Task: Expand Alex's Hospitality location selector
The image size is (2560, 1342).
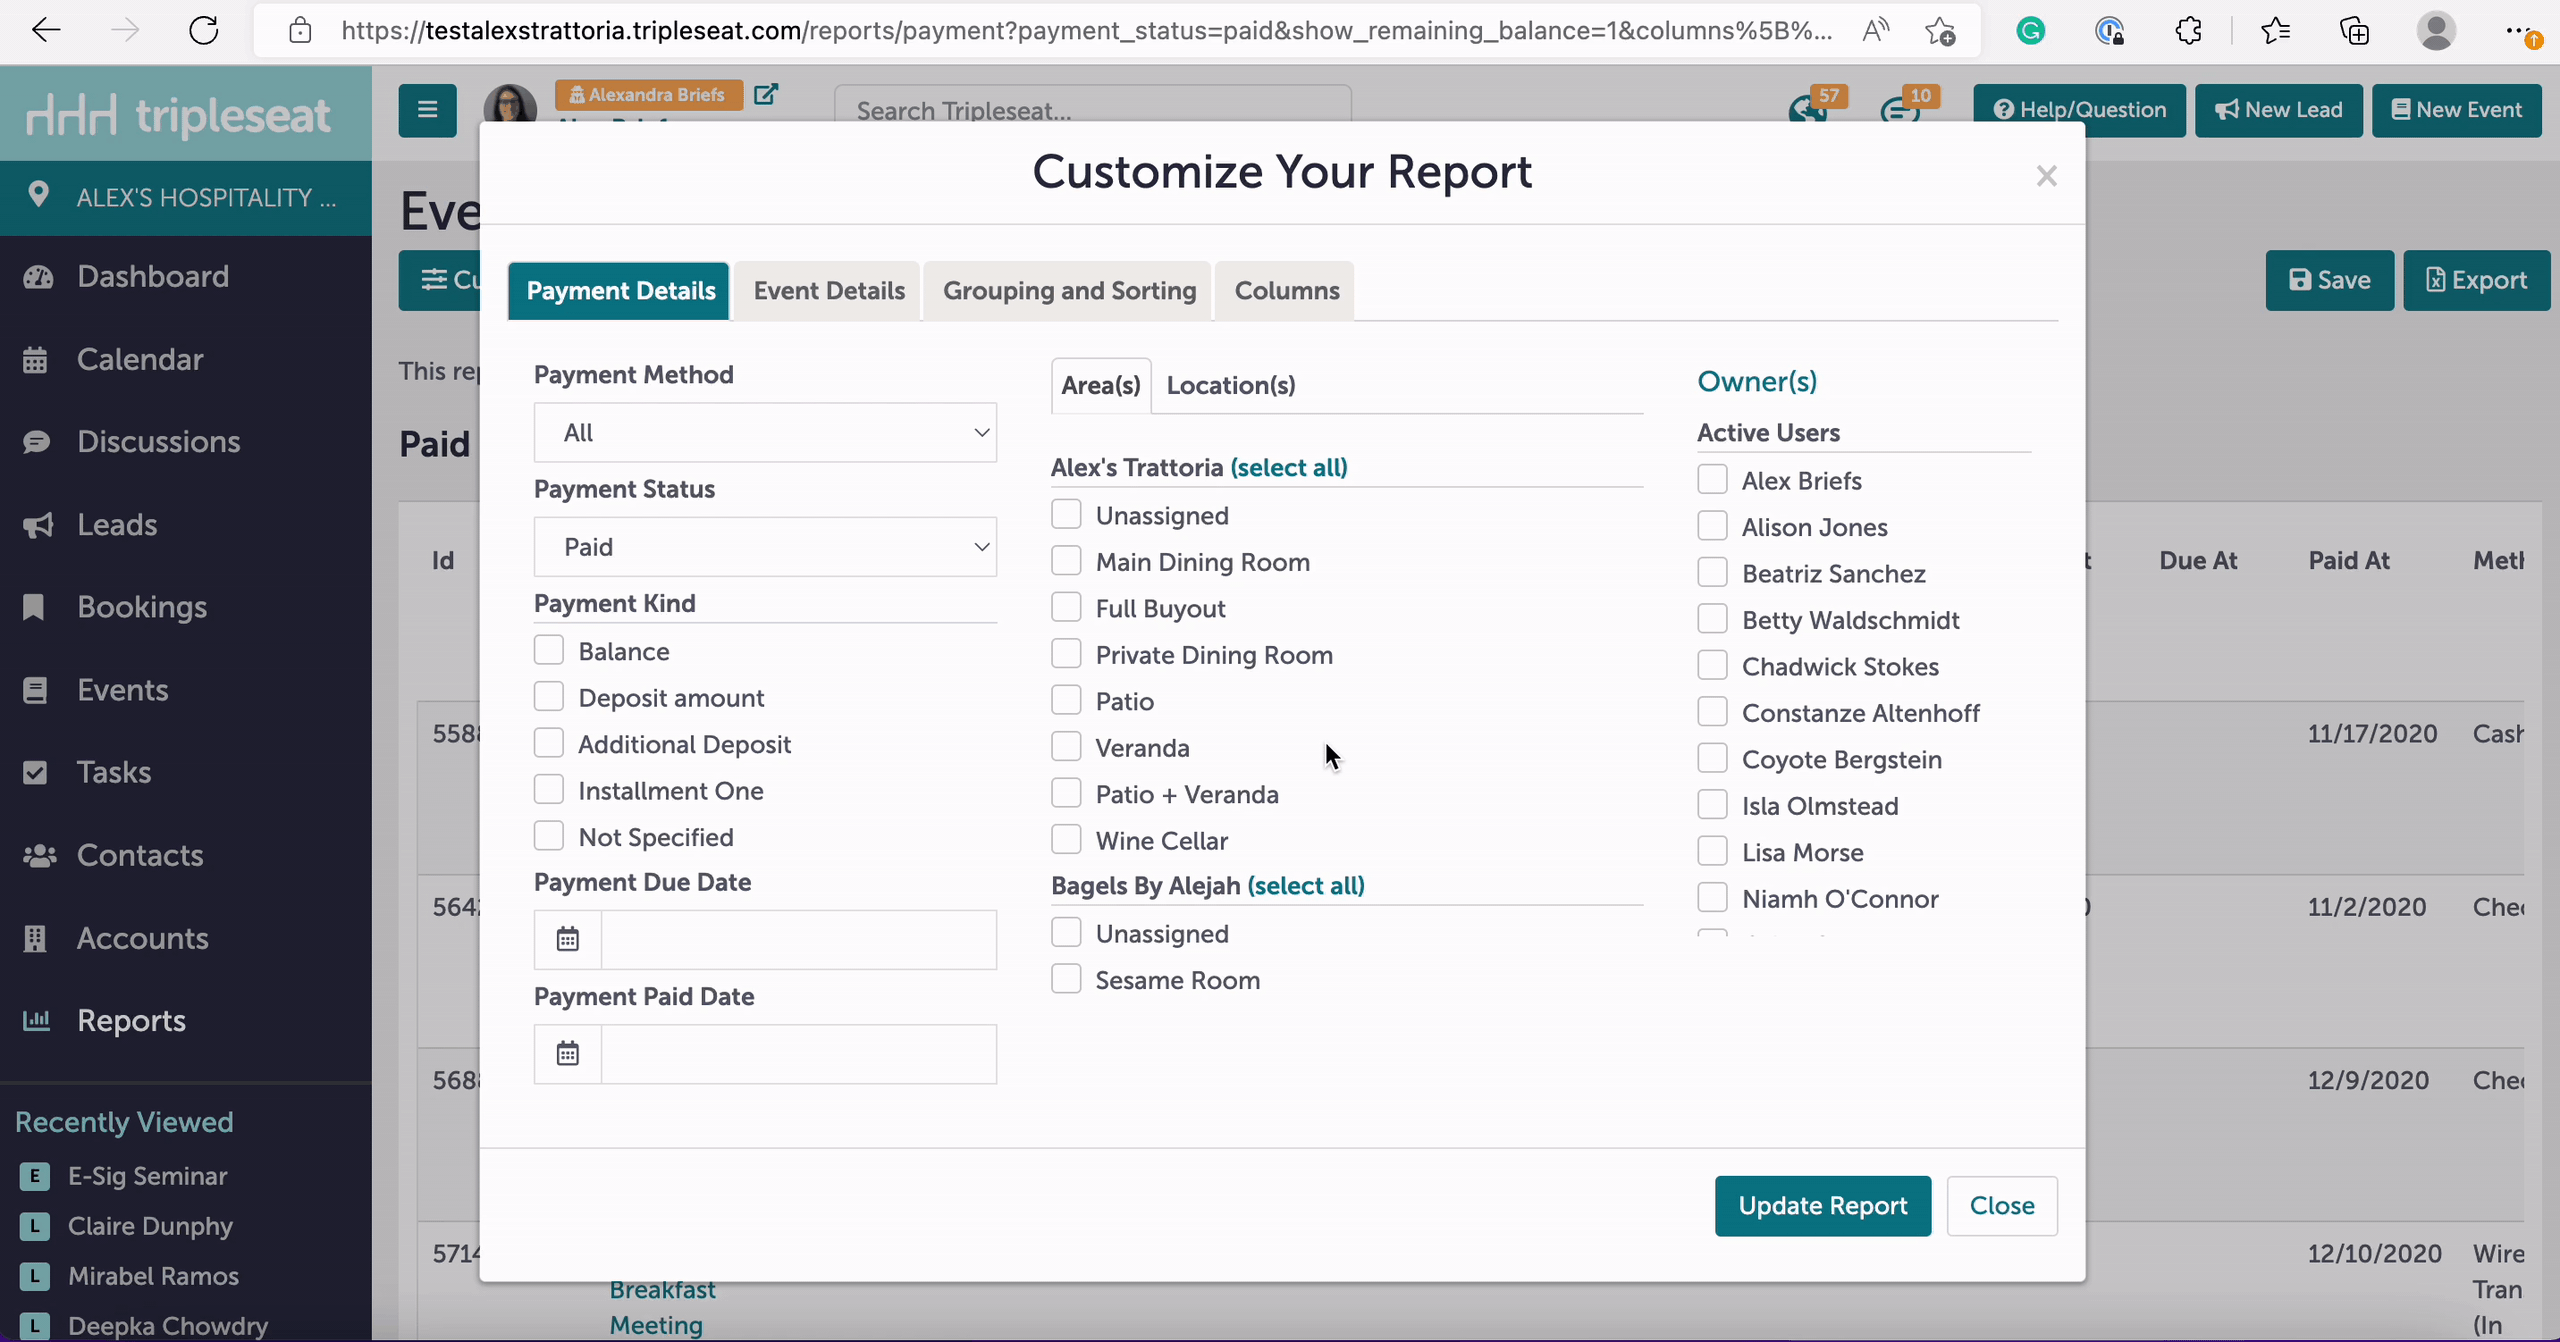Action: (x=186, y=197)
